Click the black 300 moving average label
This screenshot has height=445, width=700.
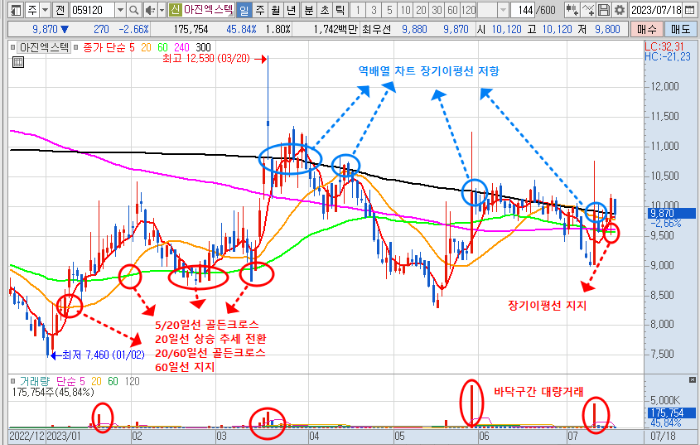point(203,47)
